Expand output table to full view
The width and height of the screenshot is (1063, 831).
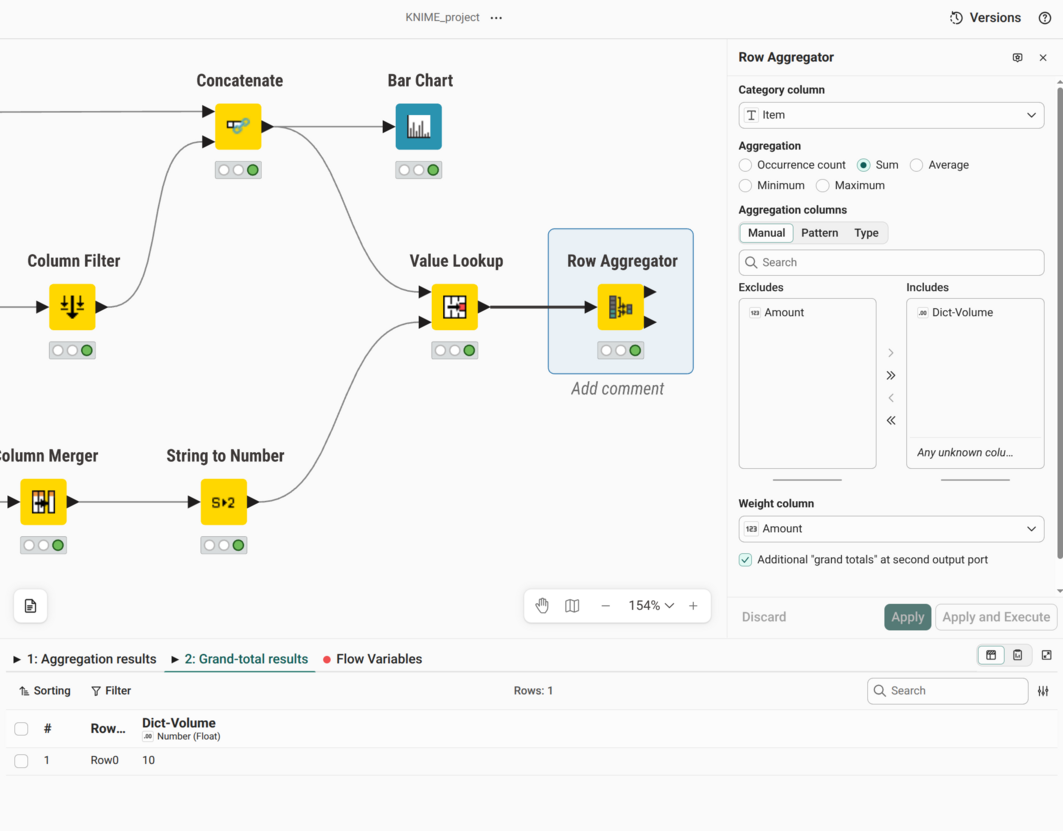(x=1047, y=655)
